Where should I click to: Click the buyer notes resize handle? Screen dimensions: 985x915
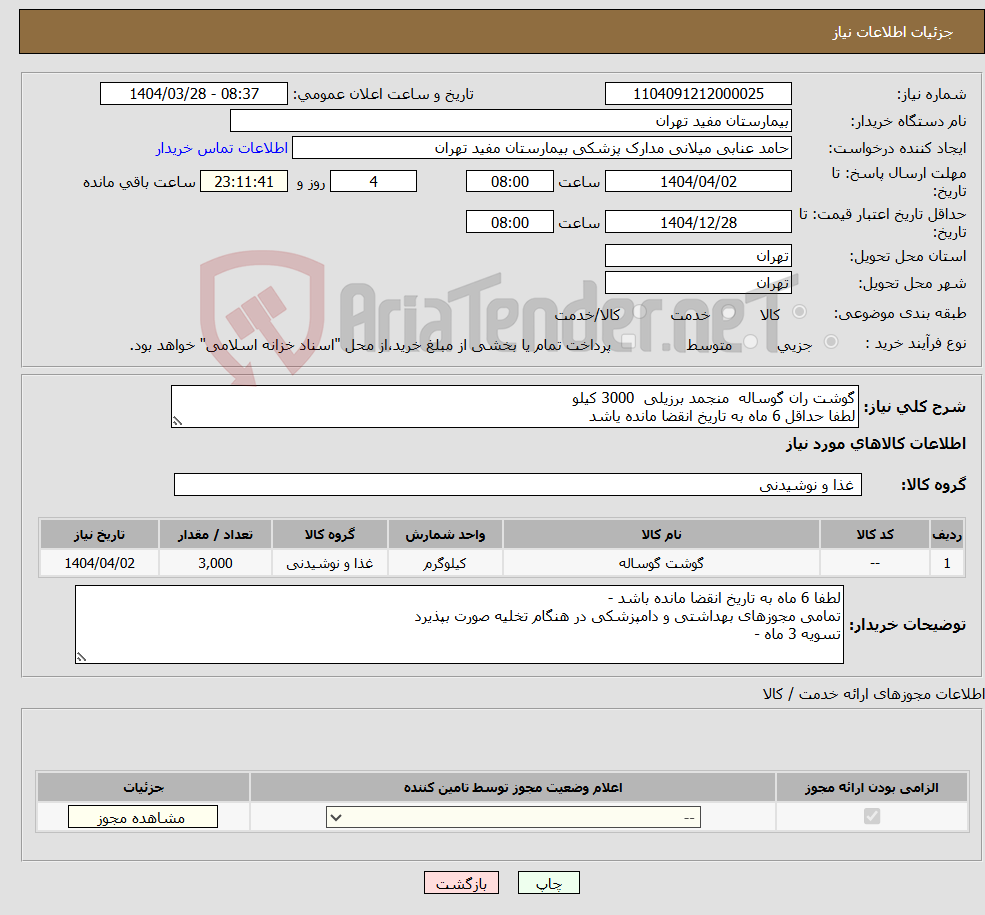(81, 657)
